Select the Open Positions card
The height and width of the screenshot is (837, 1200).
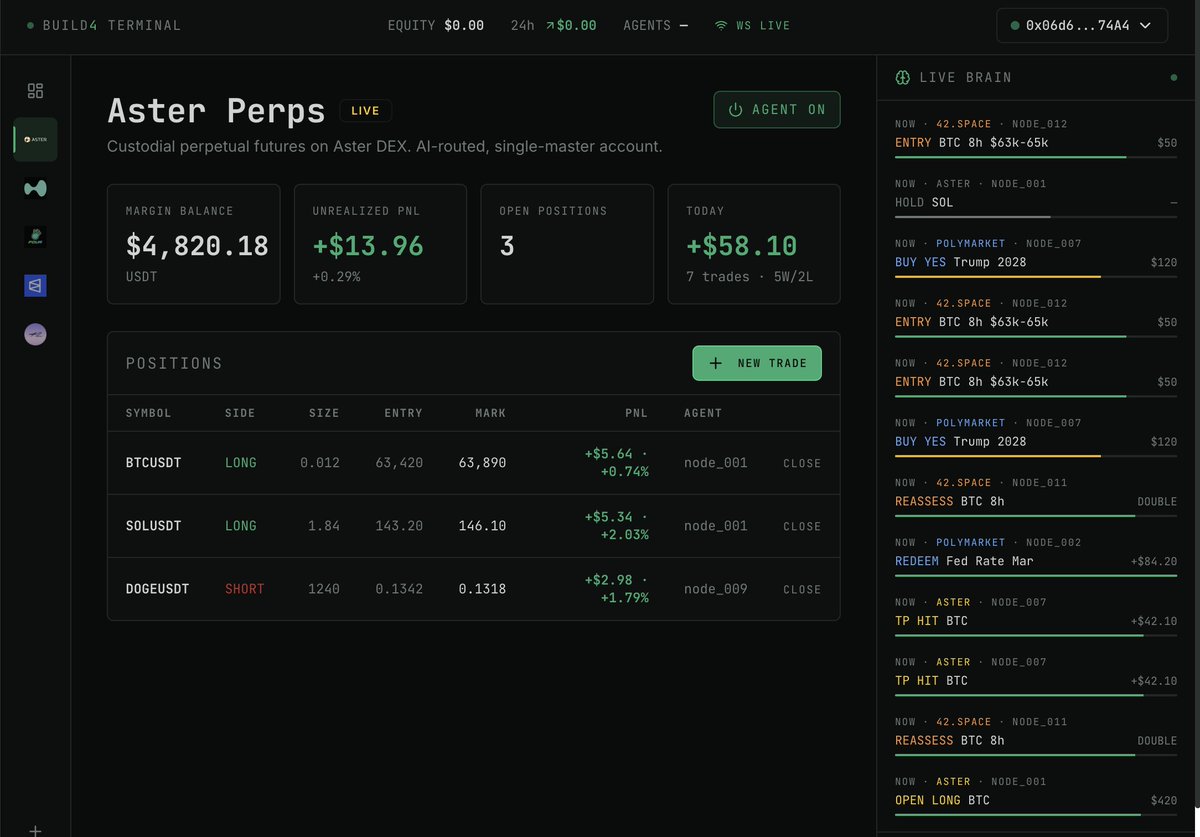[x=567, y=244]
